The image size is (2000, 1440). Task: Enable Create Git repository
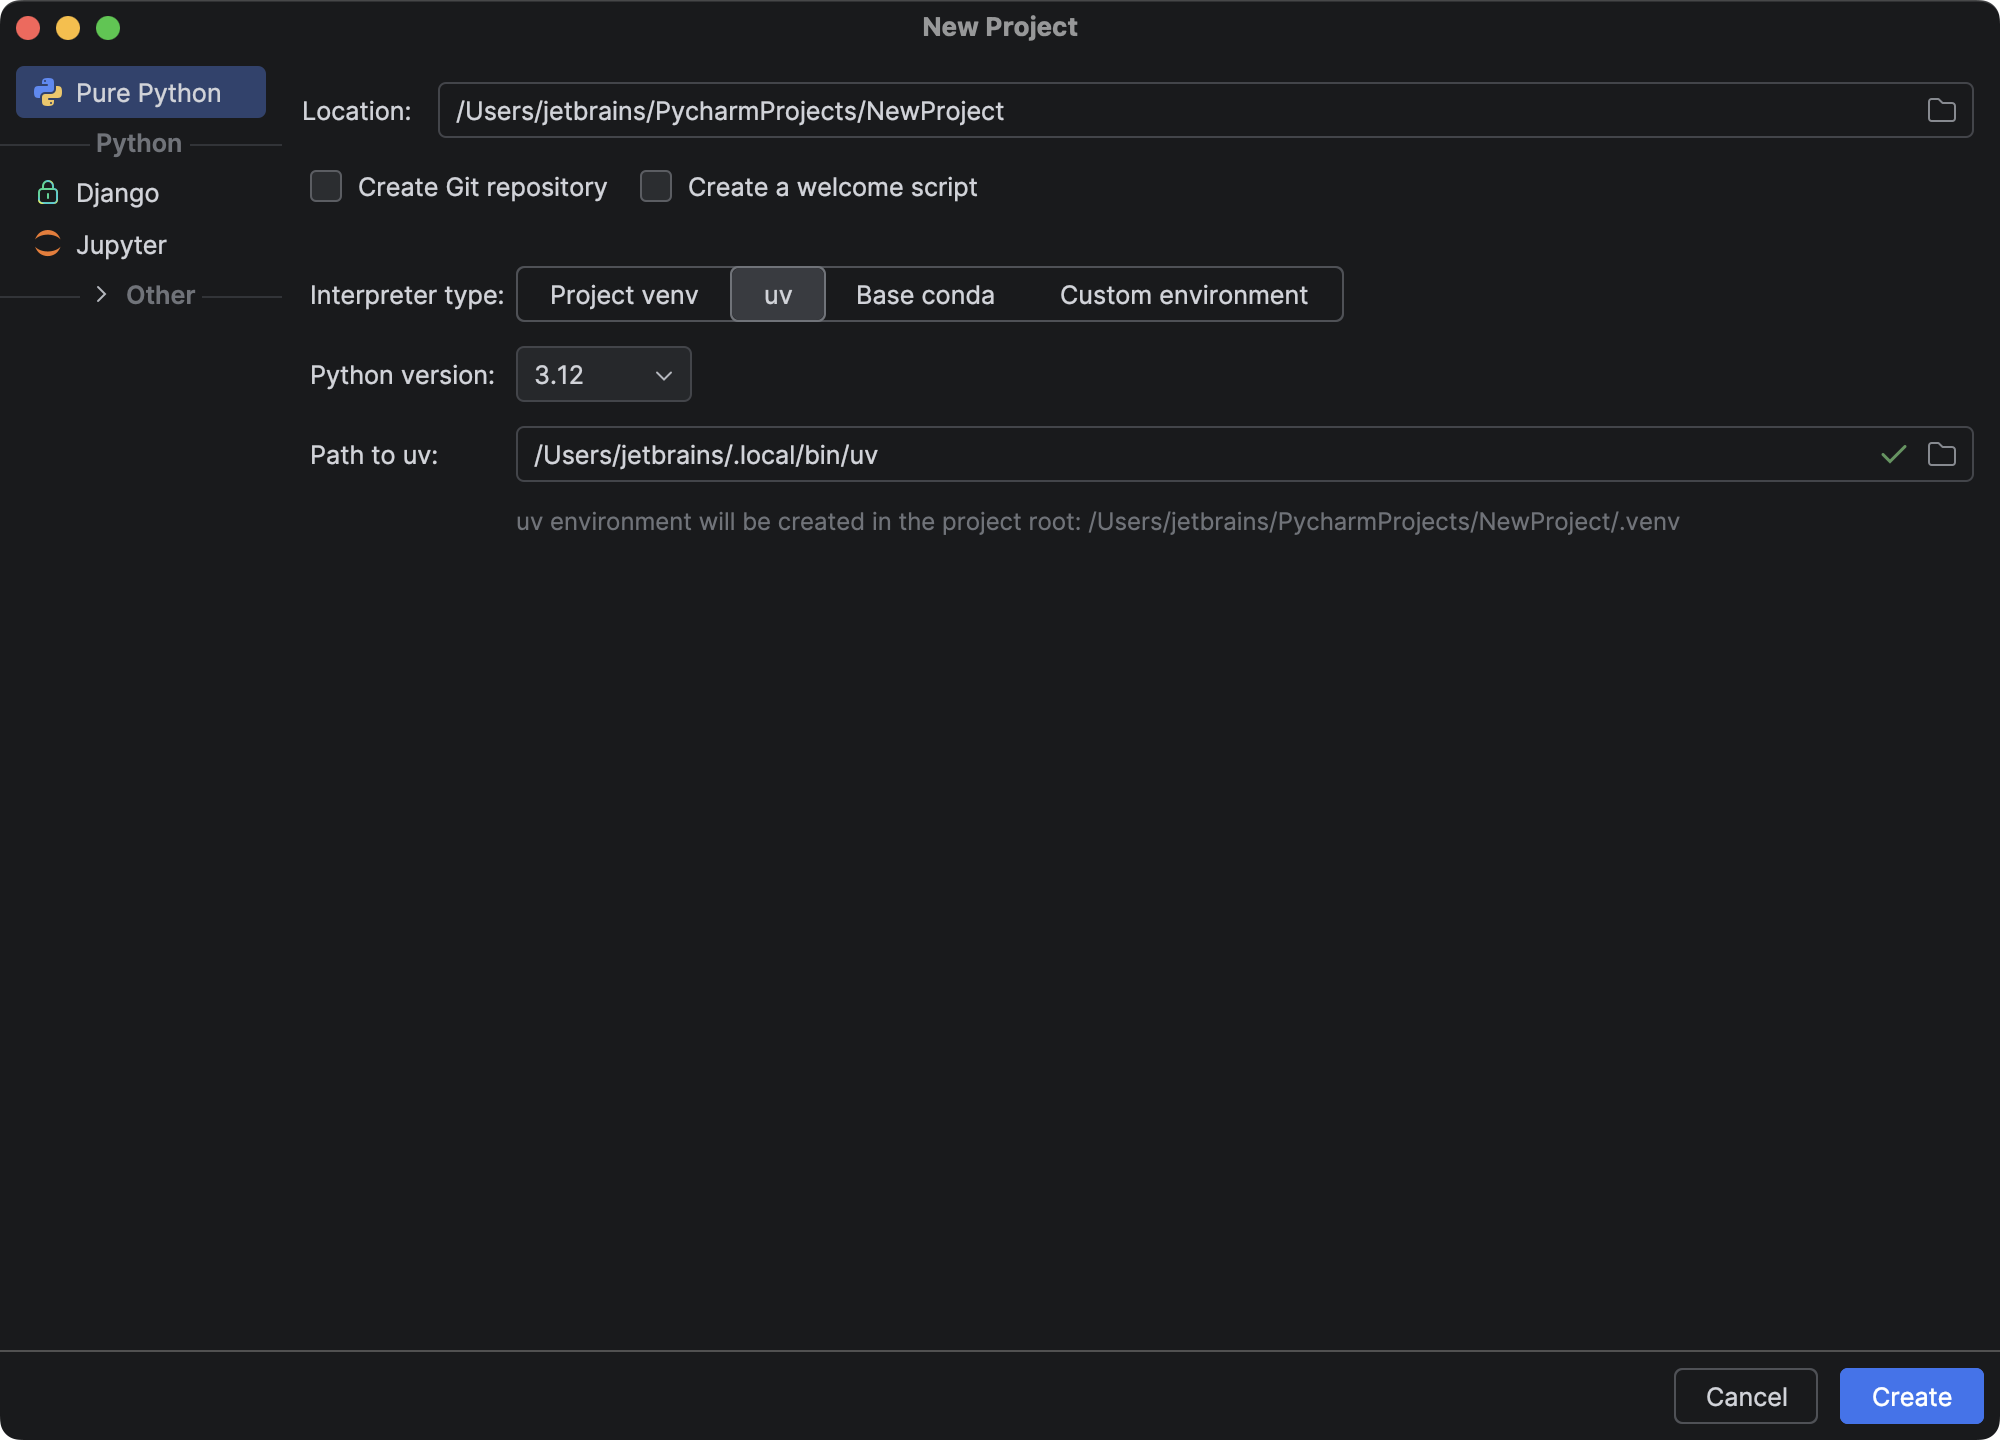(325, 186)
